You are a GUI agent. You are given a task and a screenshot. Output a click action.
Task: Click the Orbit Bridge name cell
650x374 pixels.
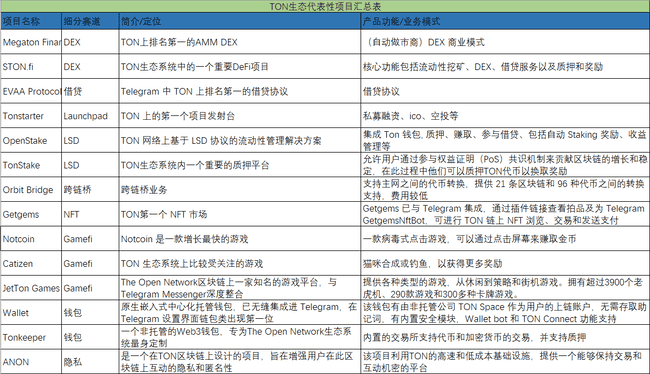pyautogui.click(x=31, y=190)
